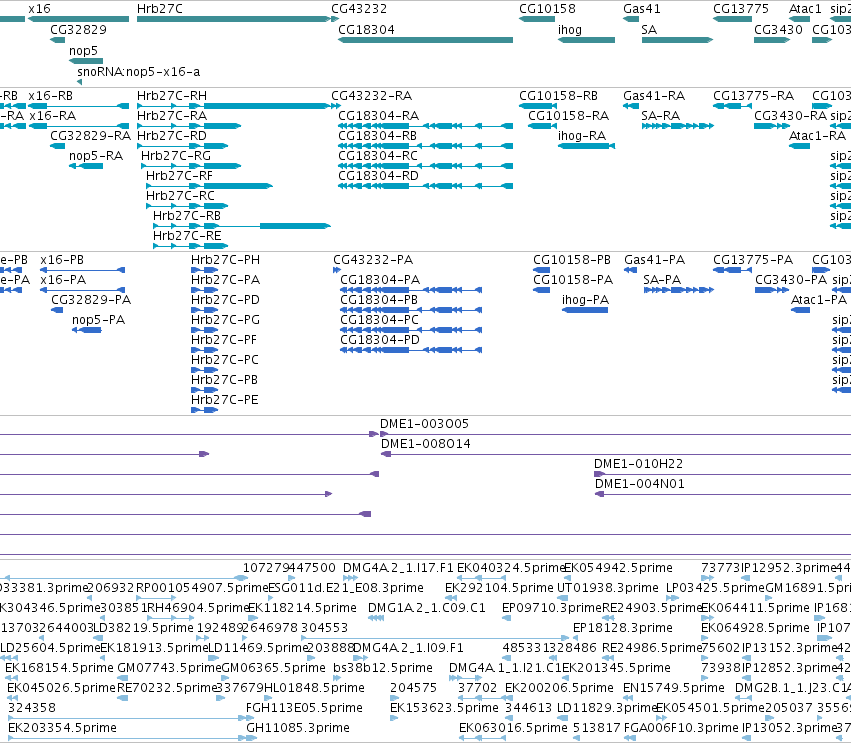Click the transcript label "Atac1-RA"
The width and height of the screenshot is (851, 743).
pos(817,136)
